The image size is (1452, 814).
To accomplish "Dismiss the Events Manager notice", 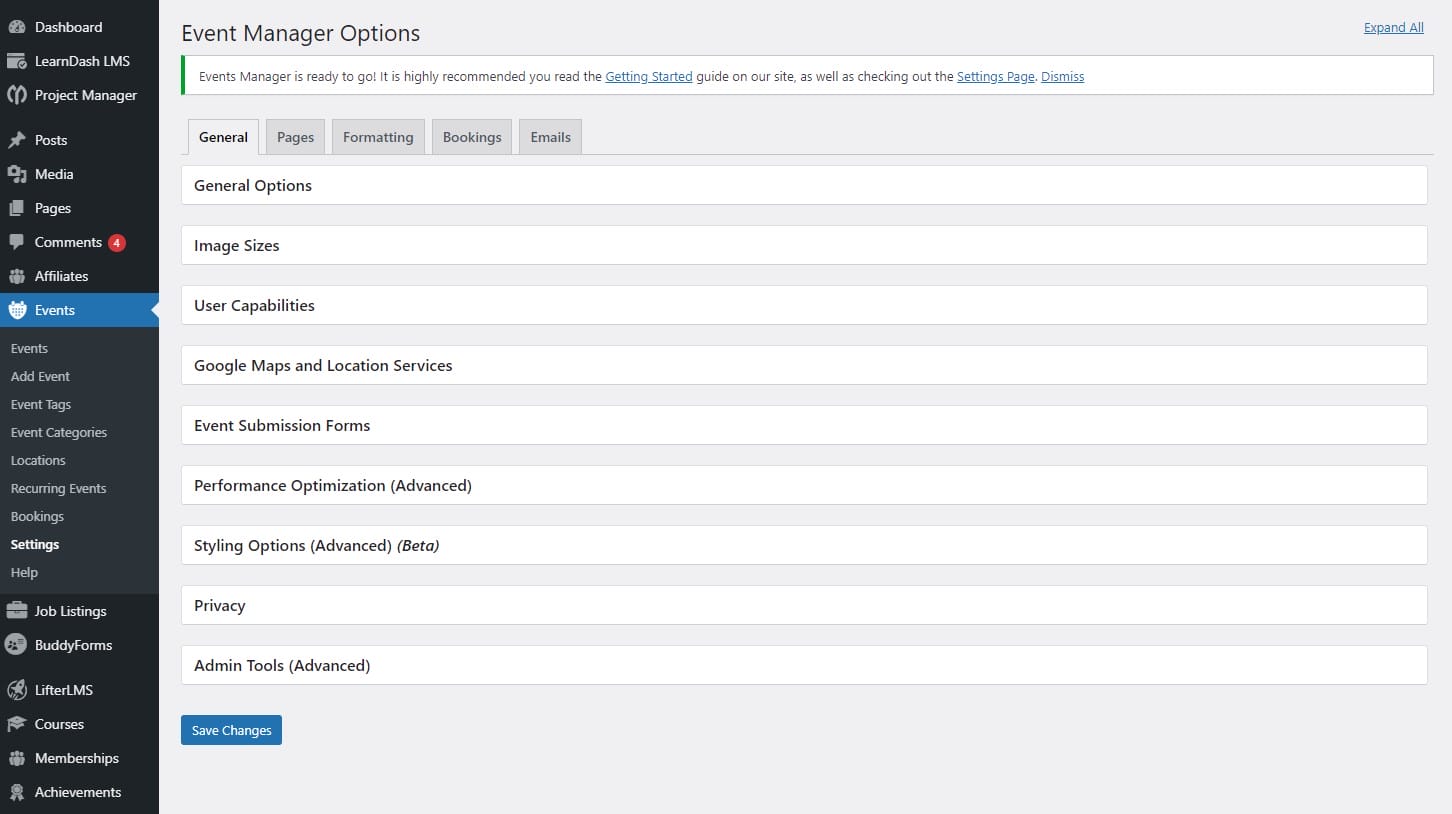I will 1062,76.
